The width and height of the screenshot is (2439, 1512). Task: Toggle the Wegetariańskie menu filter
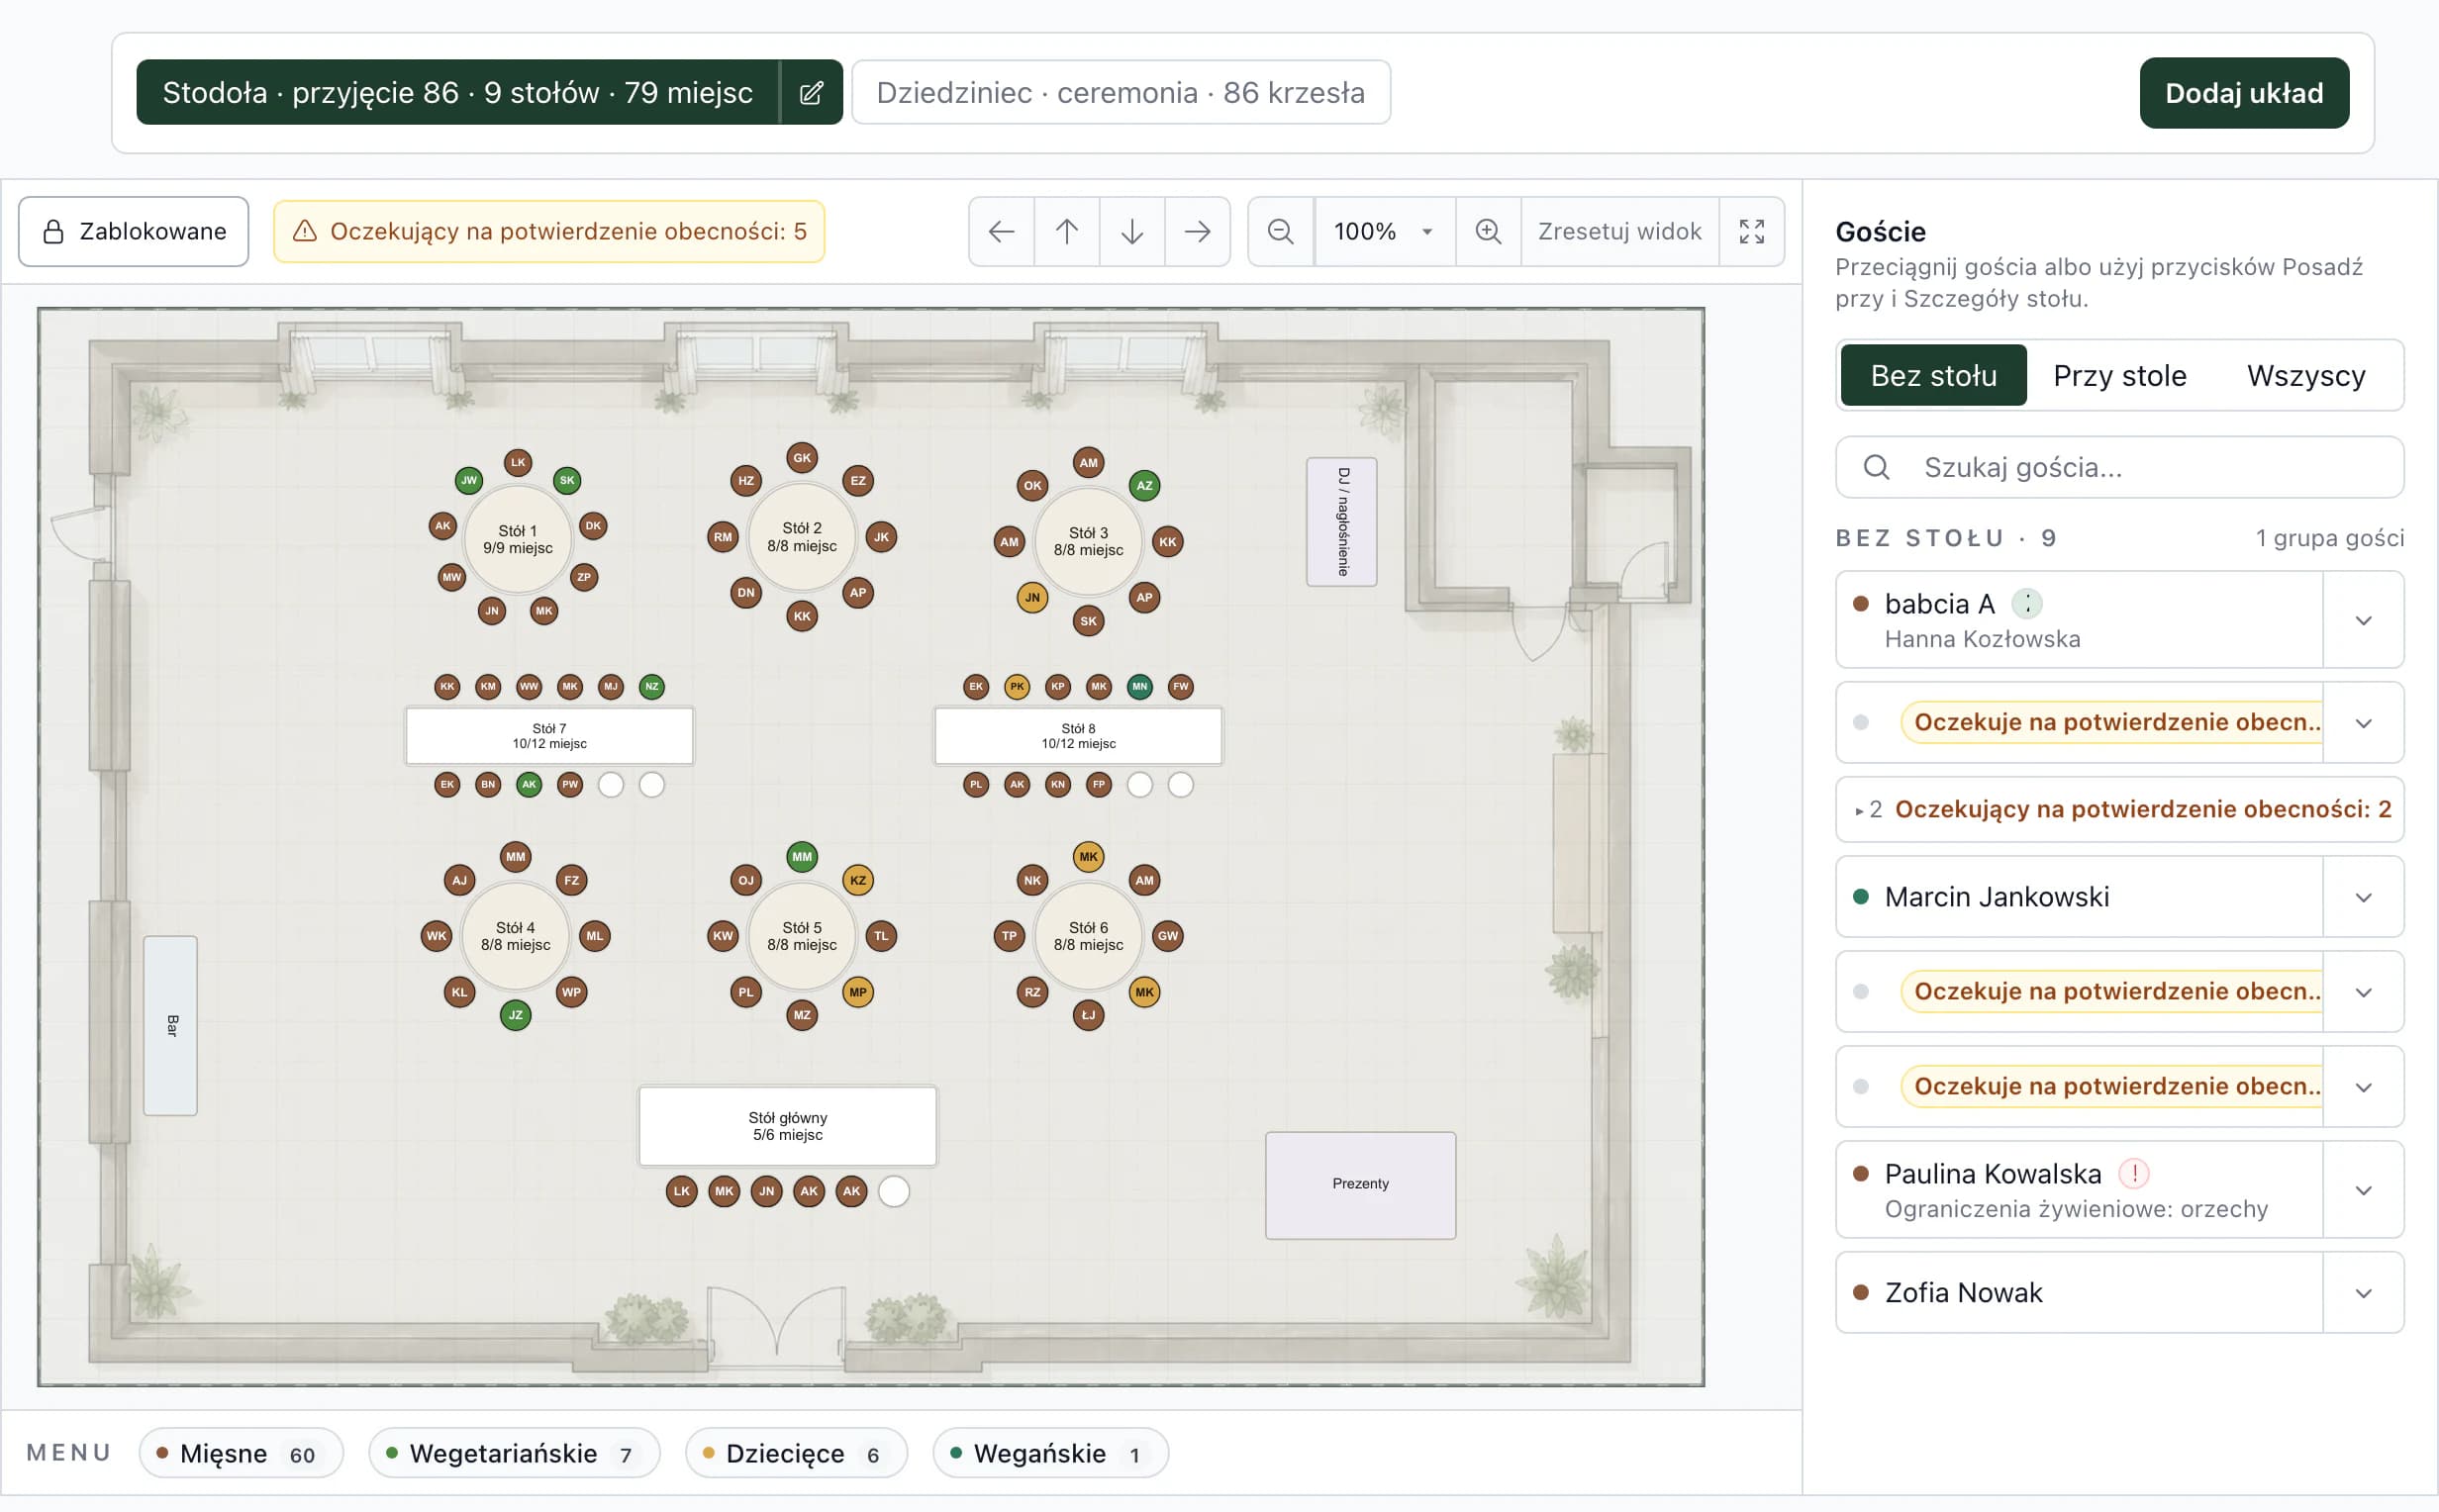pyautogui.click(x=514, y=1453)
